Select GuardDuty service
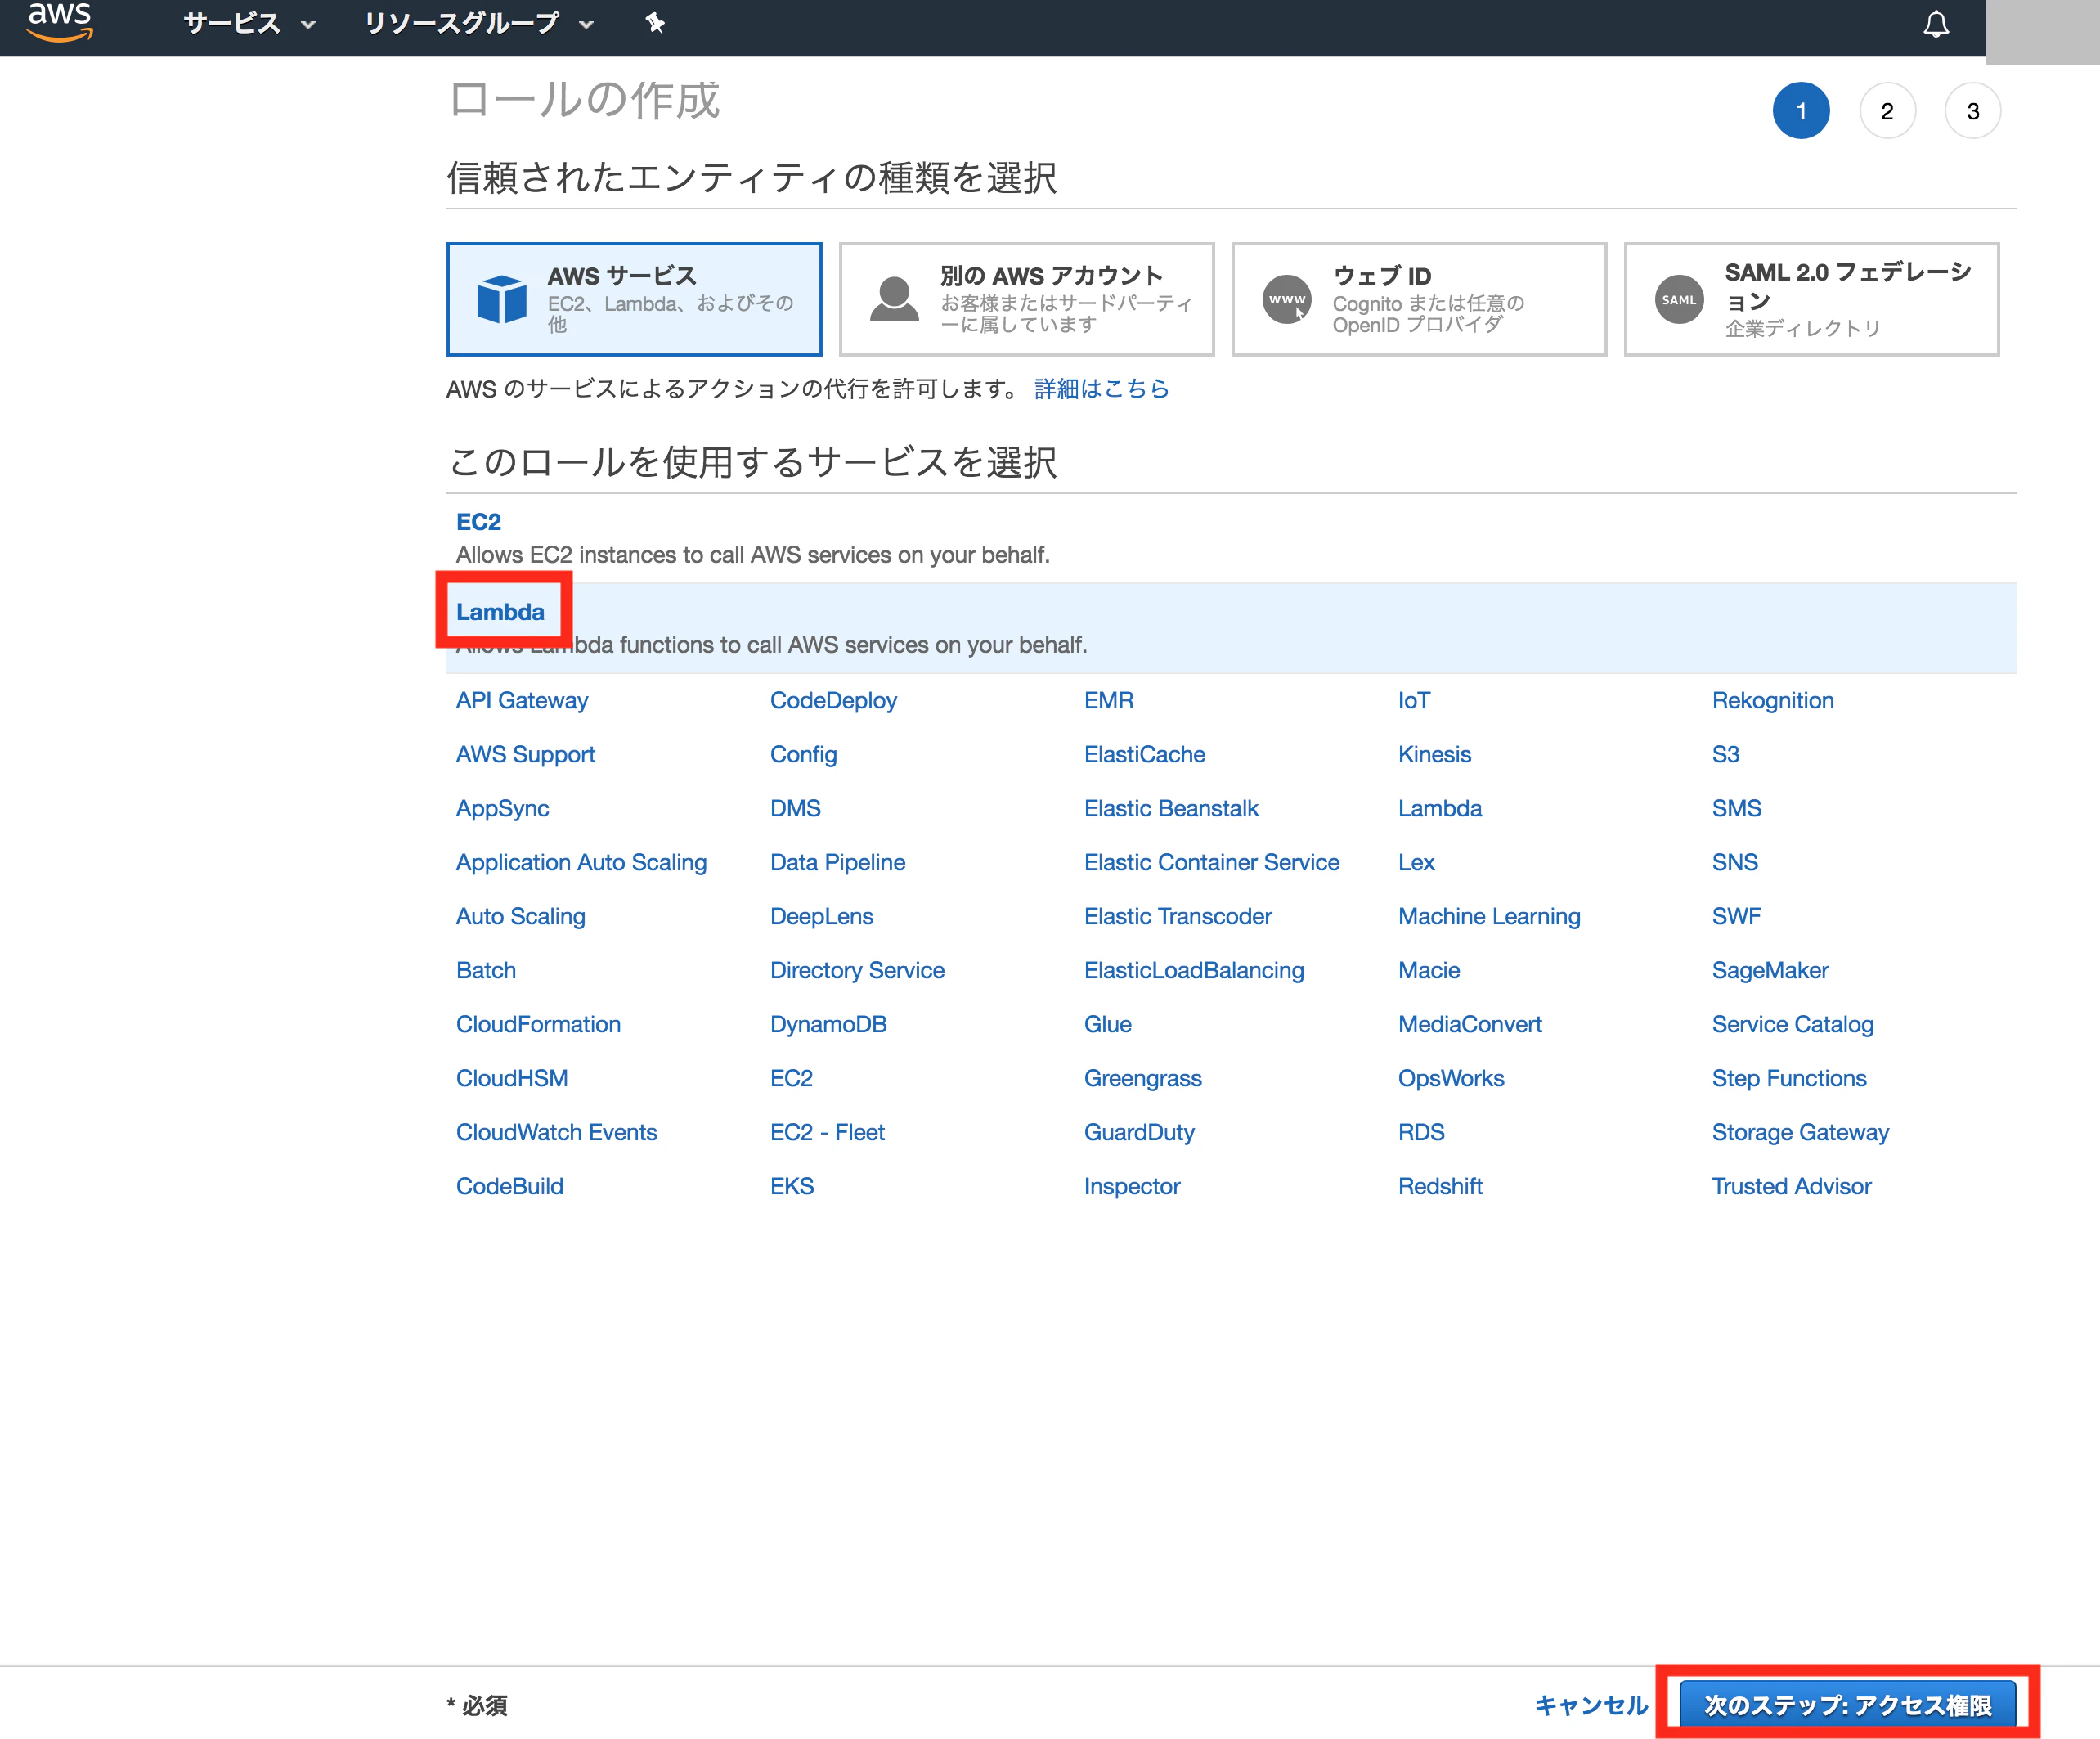Viewport: 2100px width, 1739px height. pyautogui.click(x=1139, y=1132)
